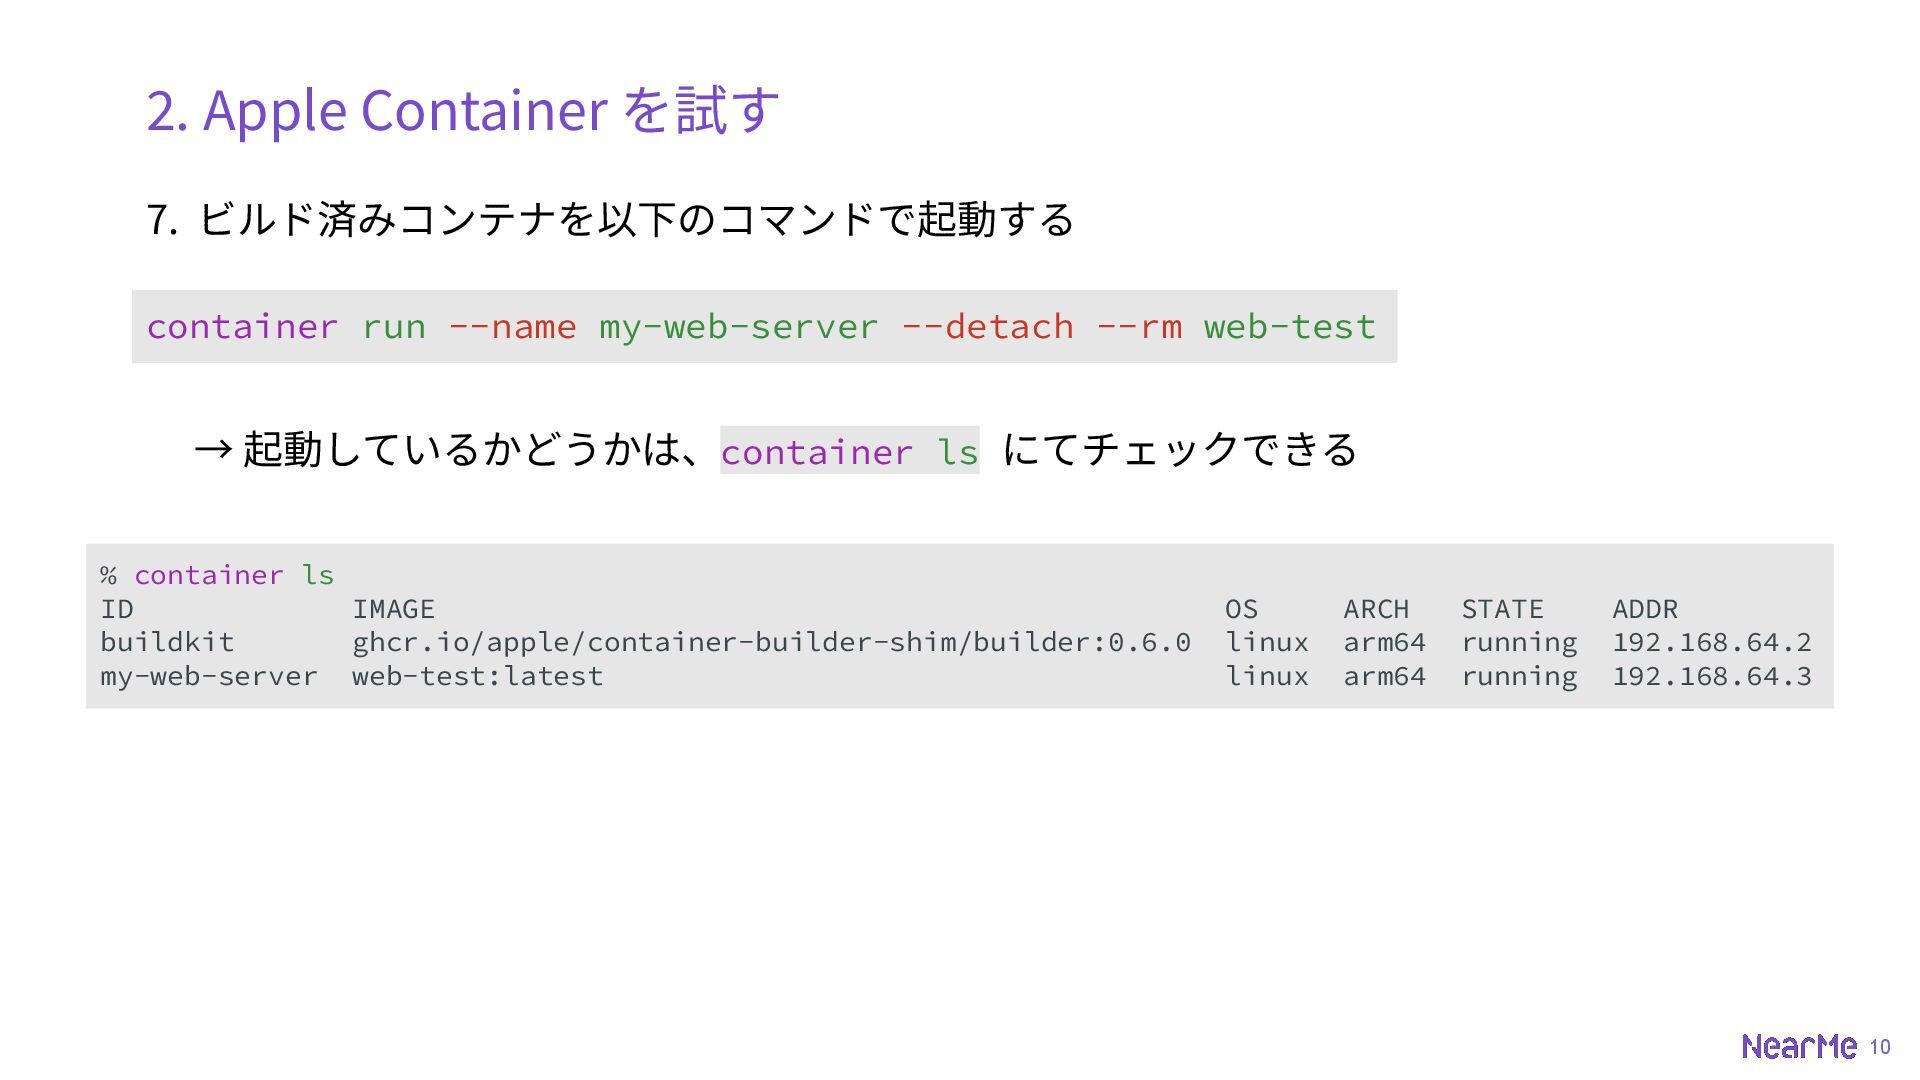Click the 'ARCH' column header
Image resolution: width=1920 pixels, height=1080 pixels.
pyautogui.click(x=1376, y=609)
